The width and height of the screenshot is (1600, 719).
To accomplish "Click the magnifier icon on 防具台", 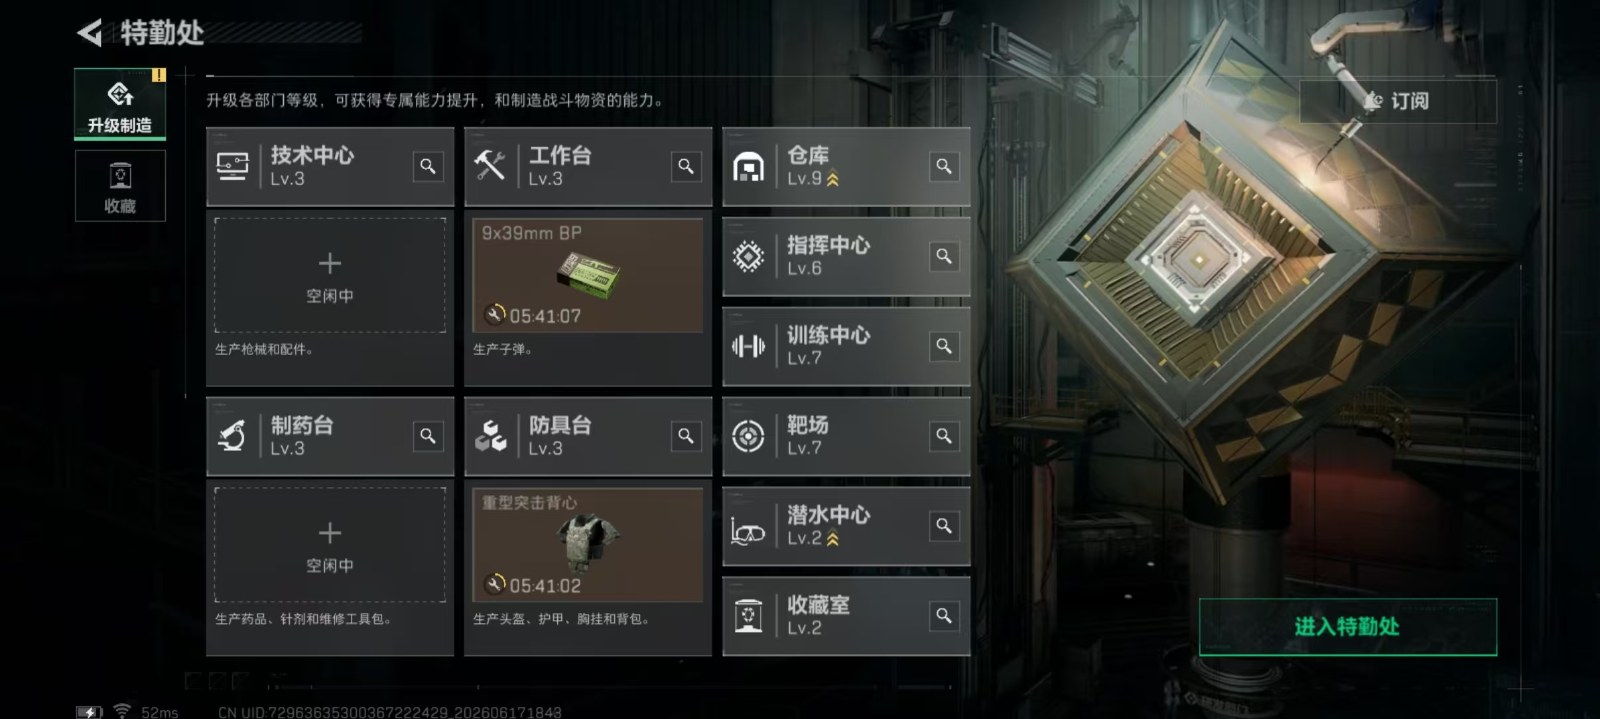I will coord(686,436).
